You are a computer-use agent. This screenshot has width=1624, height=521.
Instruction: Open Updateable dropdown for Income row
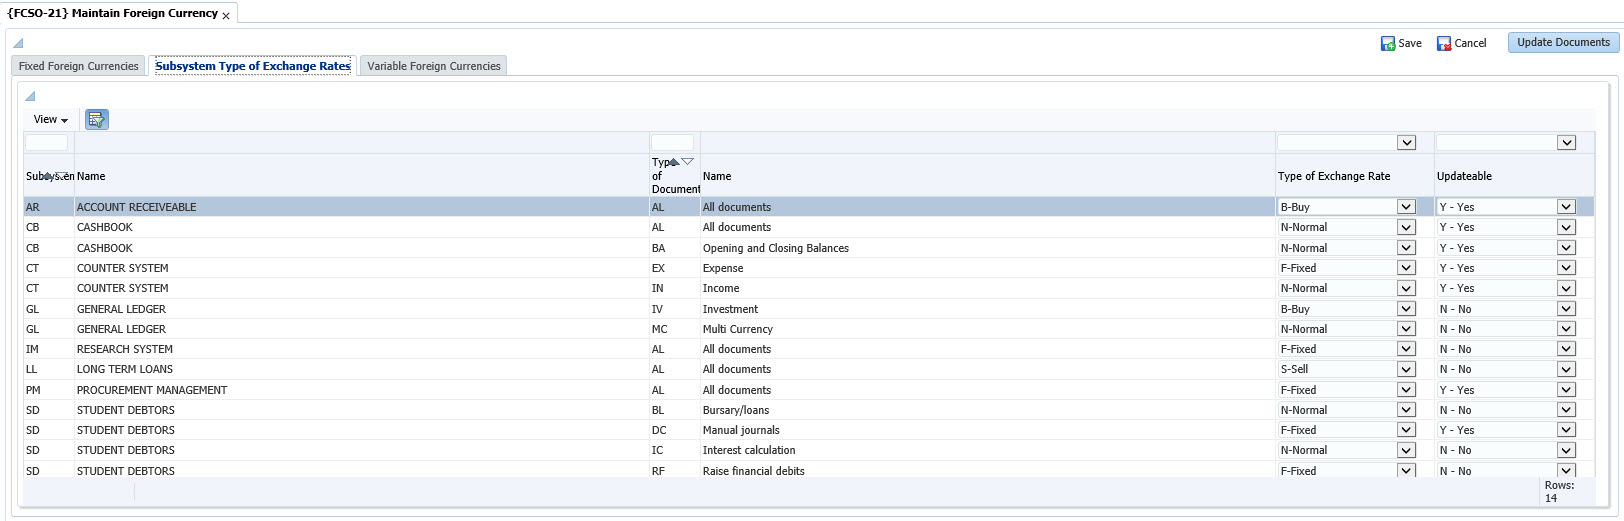(1566, 288)
